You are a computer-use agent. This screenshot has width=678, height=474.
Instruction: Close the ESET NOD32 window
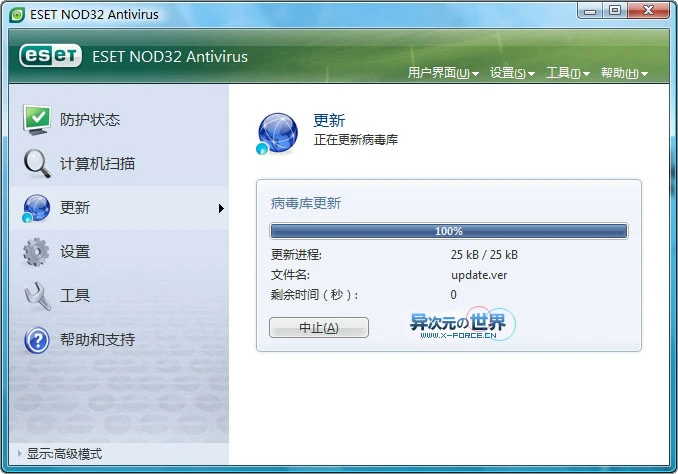click(648, 11)
